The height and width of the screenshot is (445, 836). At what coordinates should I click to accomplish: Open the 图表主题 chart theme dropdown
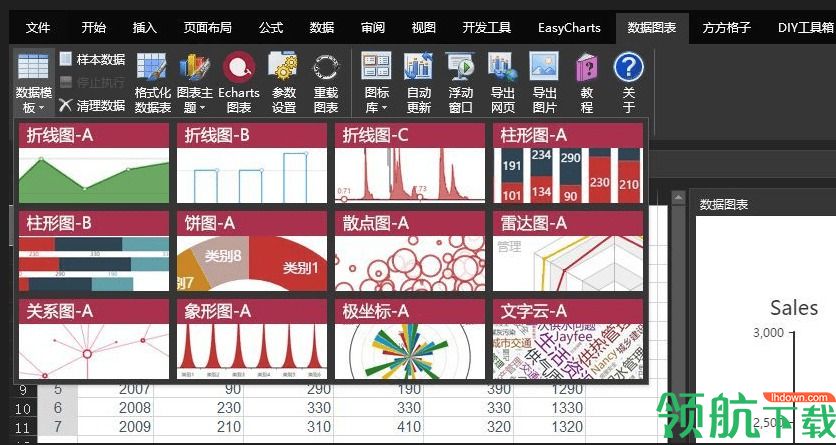click(195, 83)
